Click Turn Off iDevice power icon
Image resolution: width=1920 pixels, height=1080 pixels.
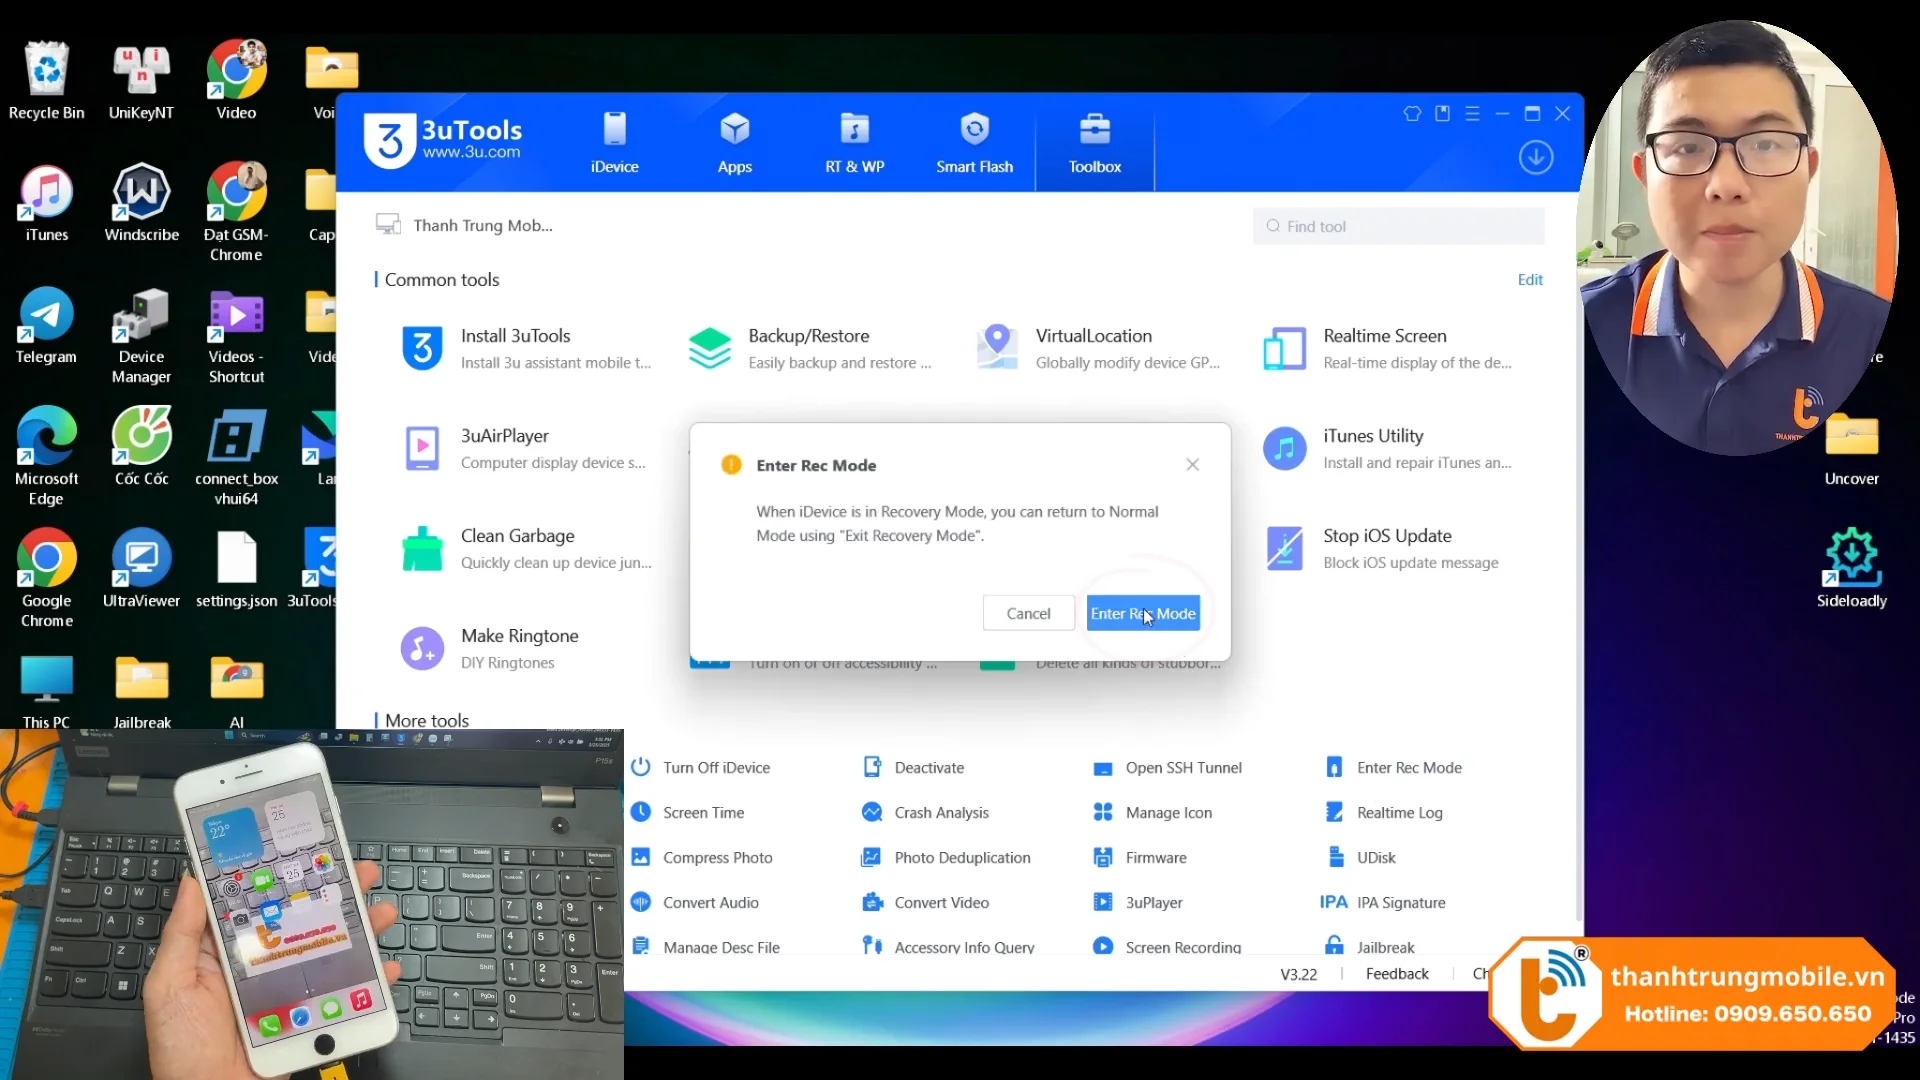click(641, 767)
